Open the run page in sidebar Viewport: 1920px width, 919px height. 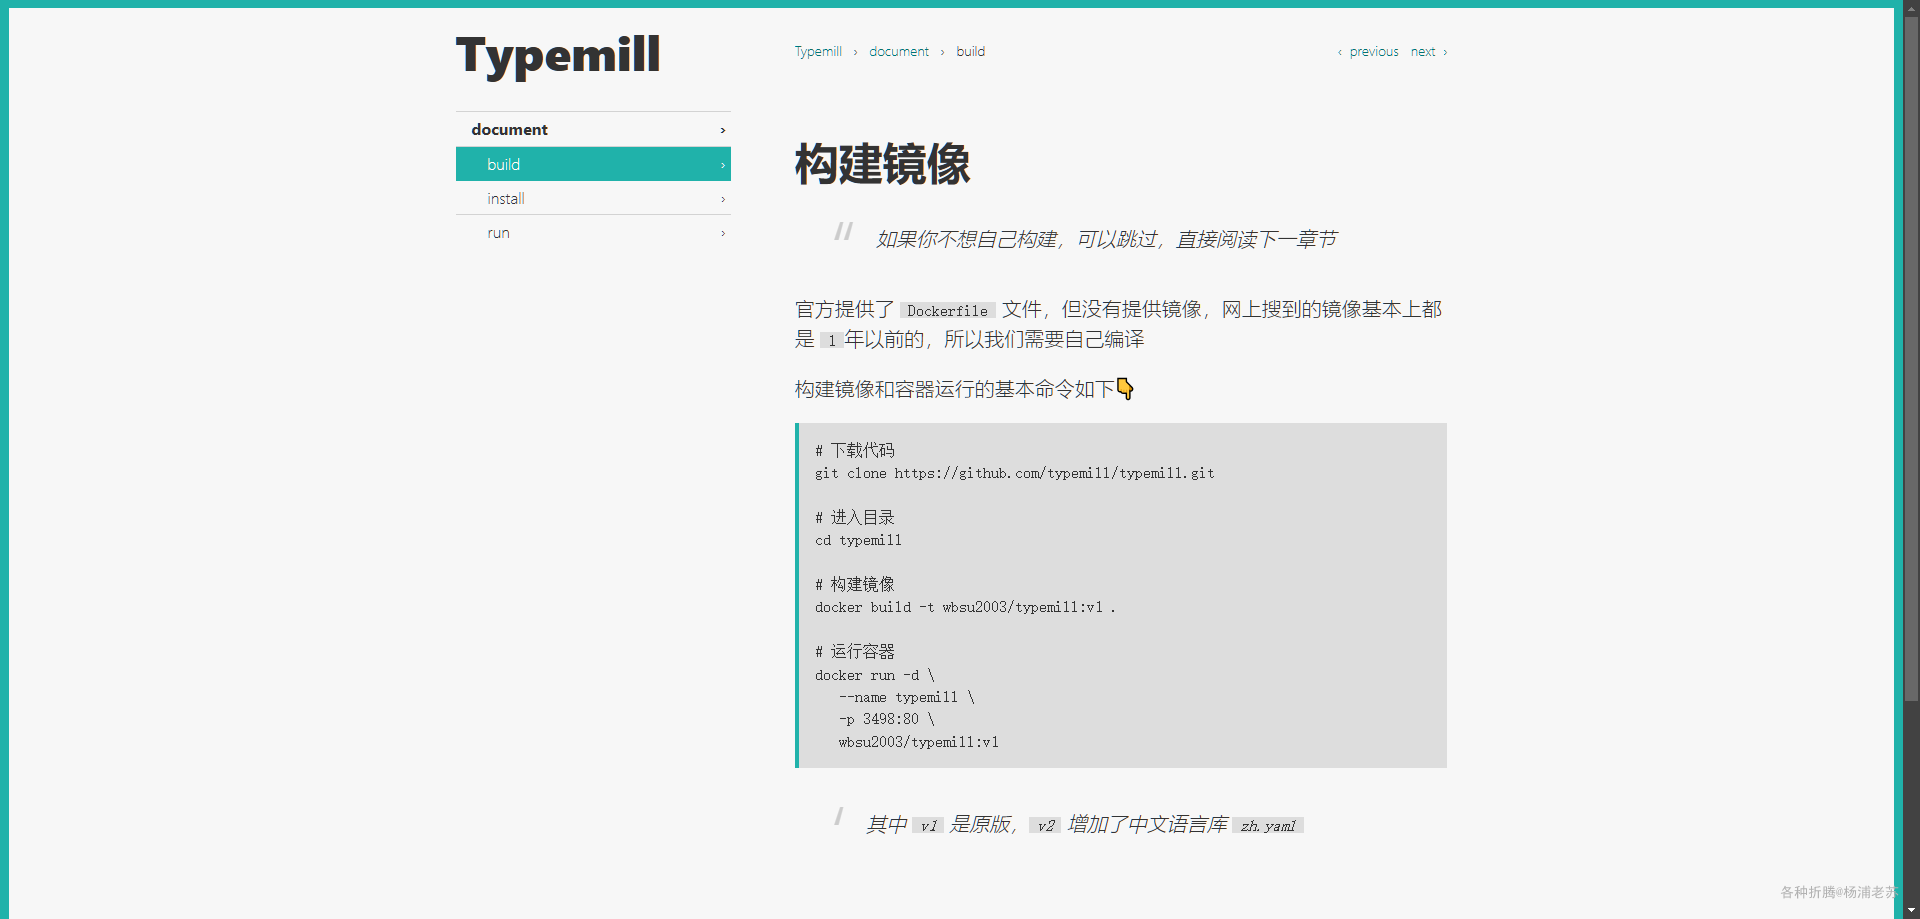(x=593, y=232)
